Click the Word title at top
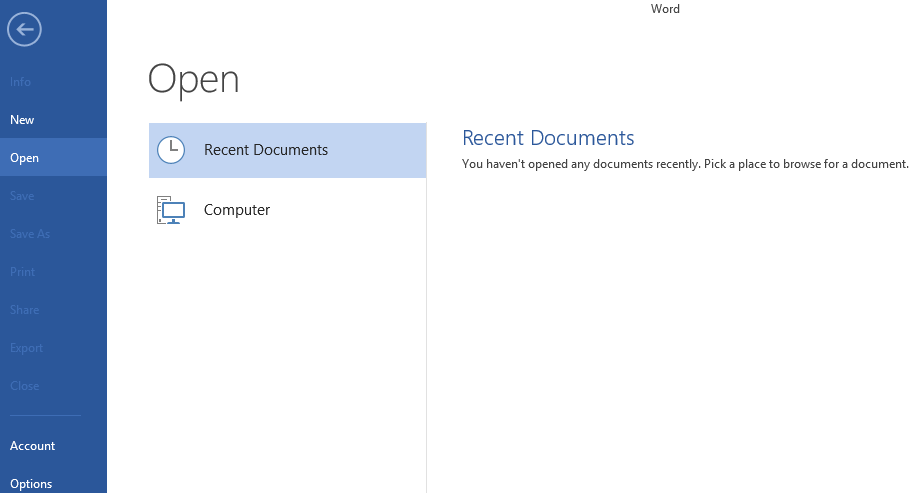 click(665, 9)
